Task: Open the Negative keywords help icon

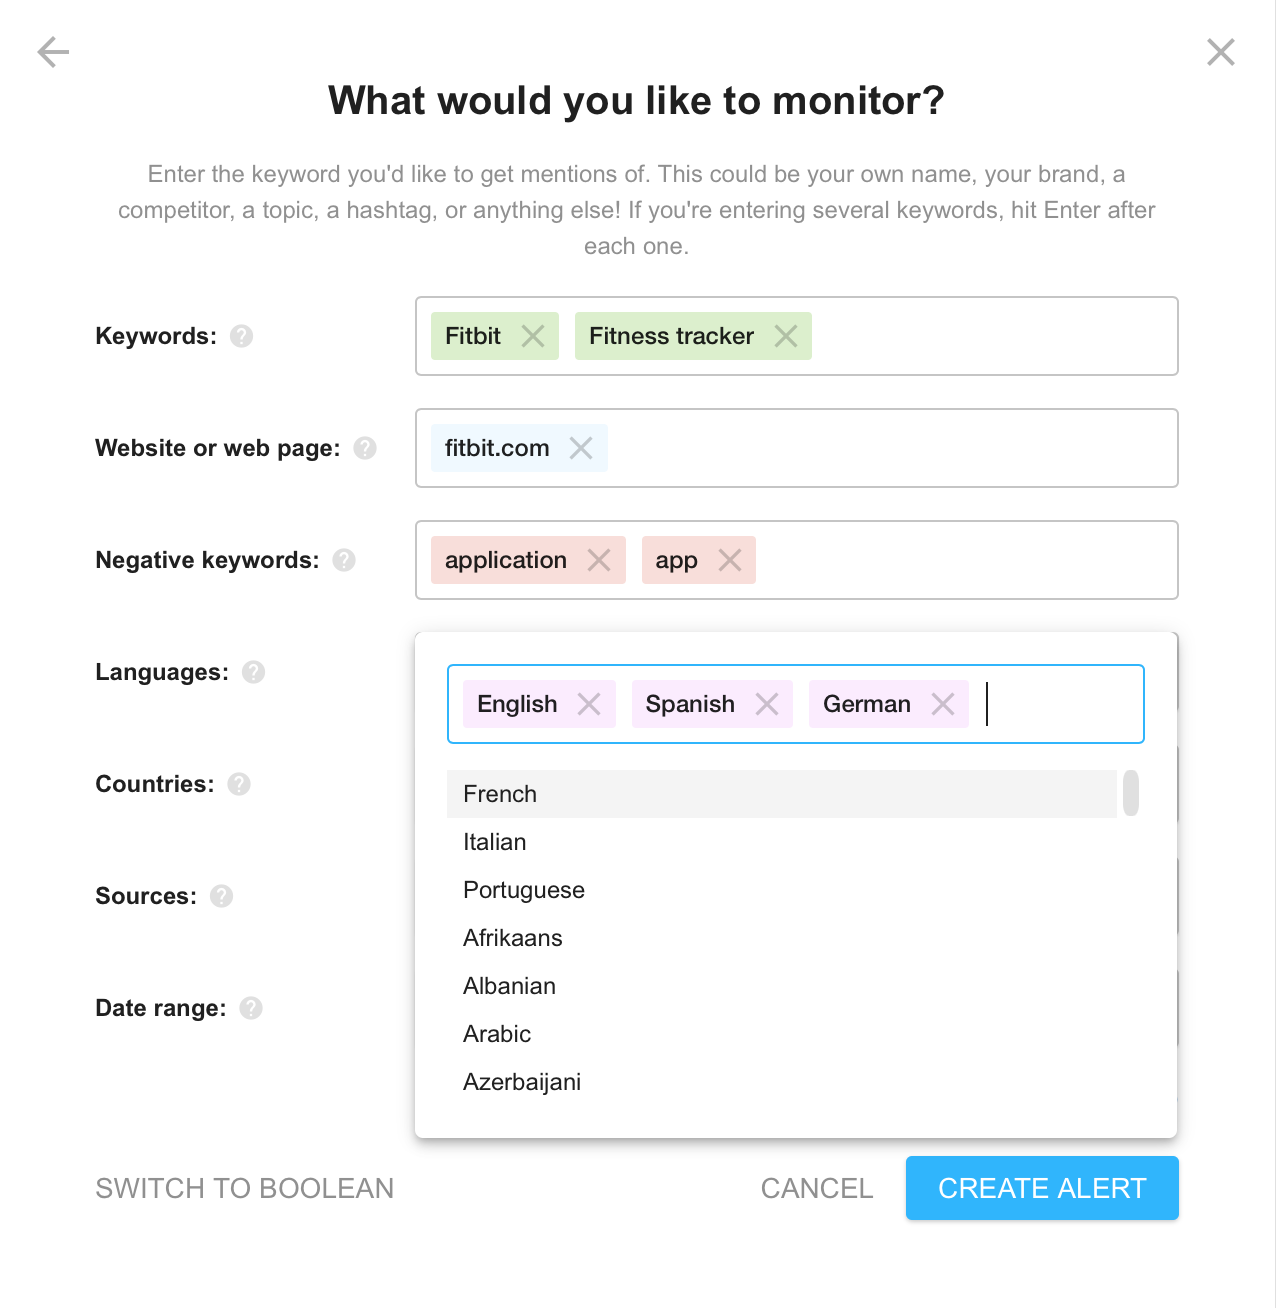Action: pyautogui.click(x=343, y=560)
